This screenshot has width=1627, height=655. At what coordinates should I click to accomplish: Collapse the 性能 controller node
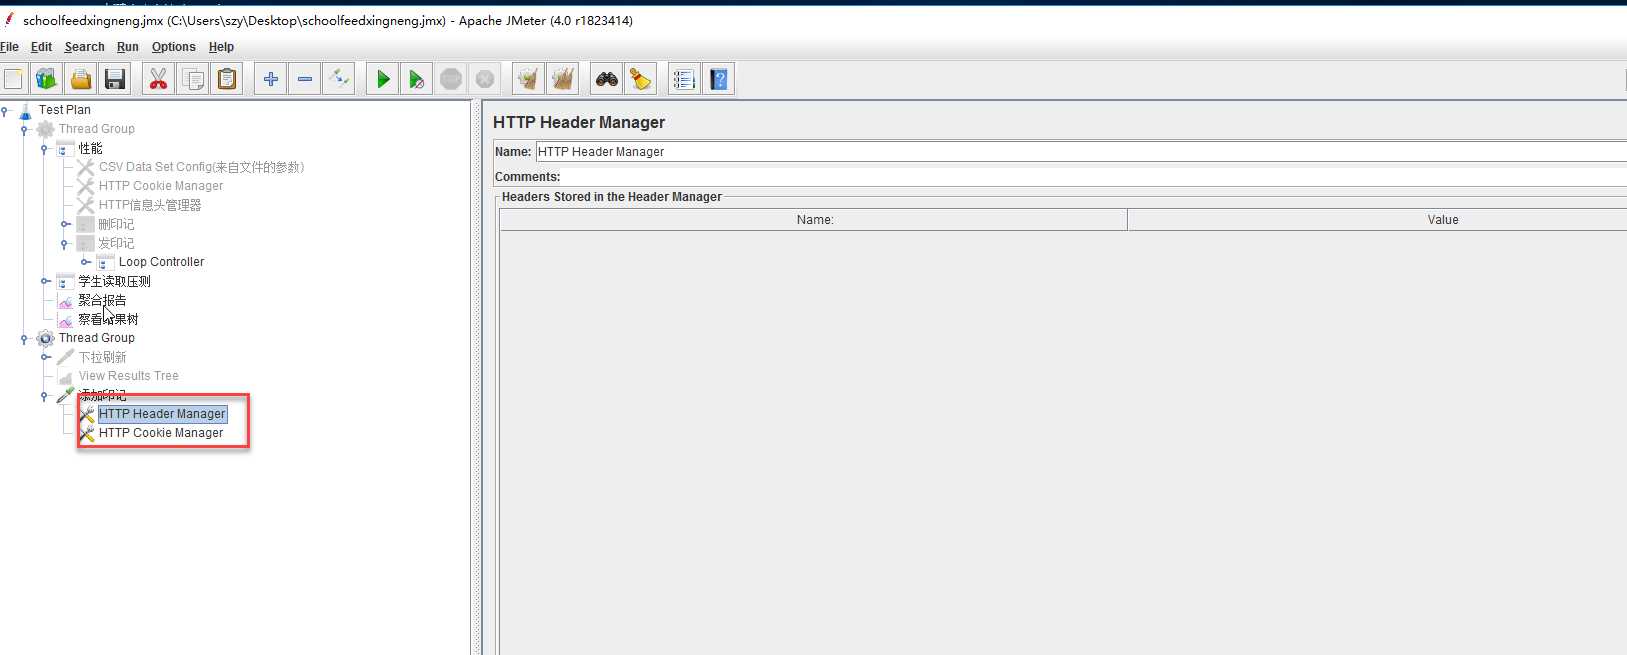[44, 148]
